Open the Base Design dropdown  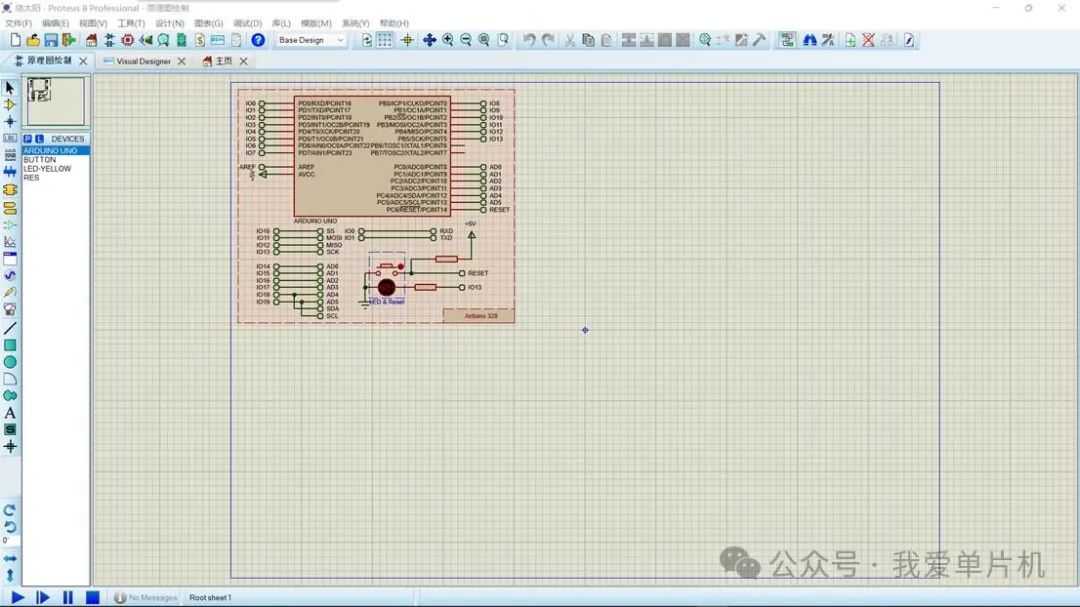pyautogui.click(x=311, y=40)
